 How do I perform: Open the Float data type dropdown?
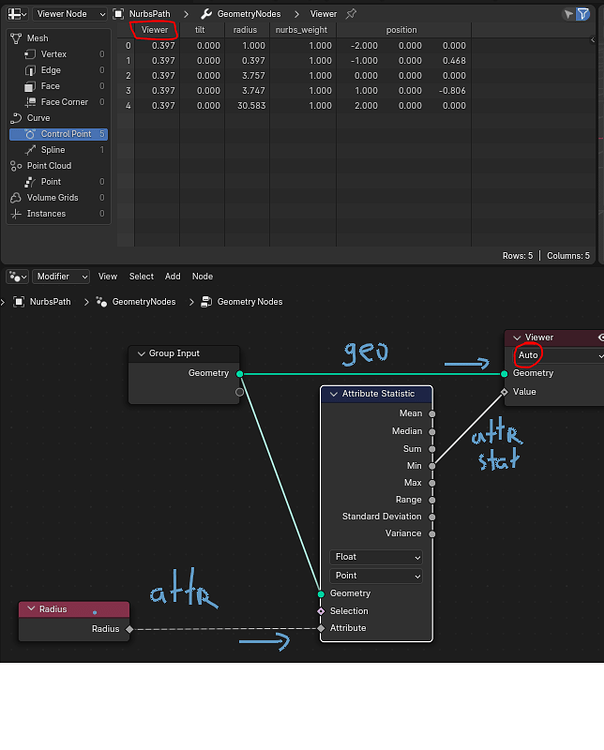pyautogui.click(x=376, y=557)
